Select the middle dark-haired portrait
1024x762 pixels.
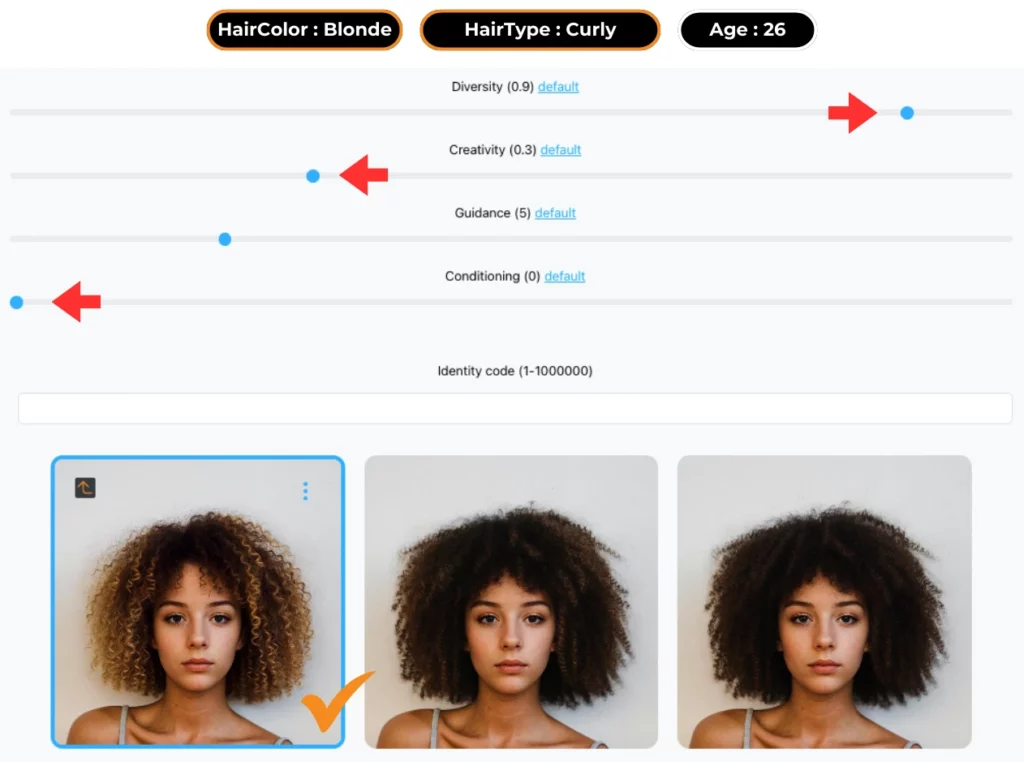[511, 602]
